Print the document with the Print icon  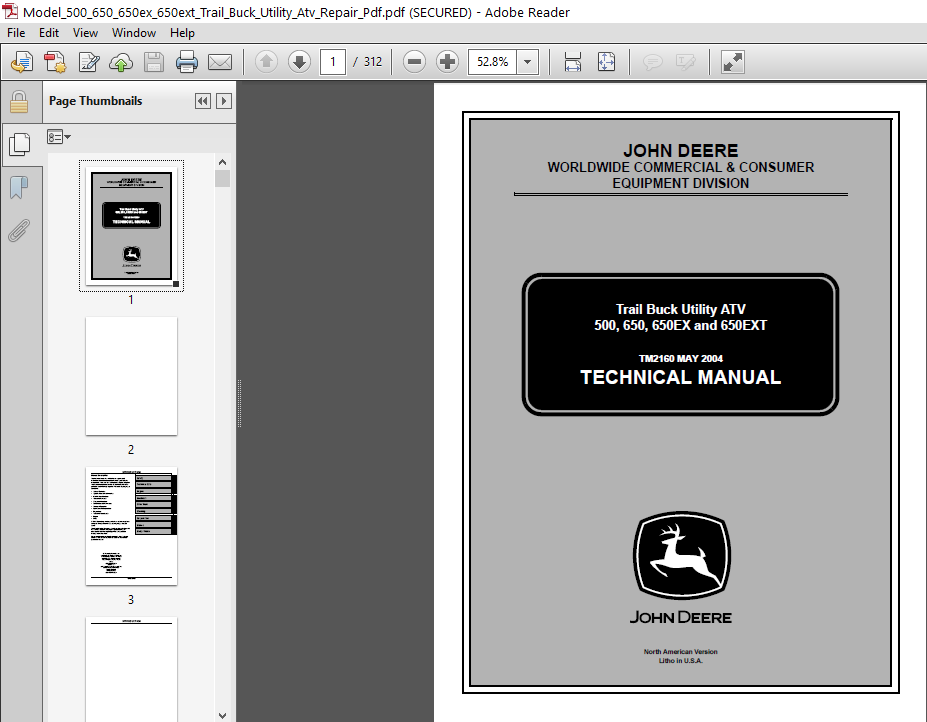186,62
